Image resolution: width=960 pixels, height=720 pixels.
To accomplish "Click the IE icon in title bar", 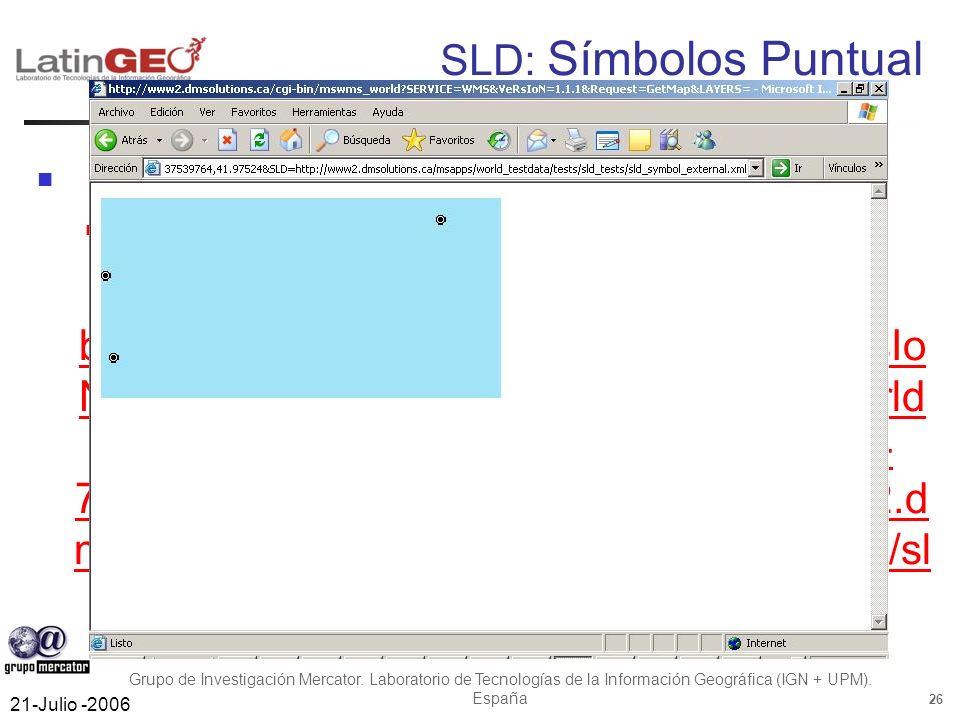I will [98, 89].
